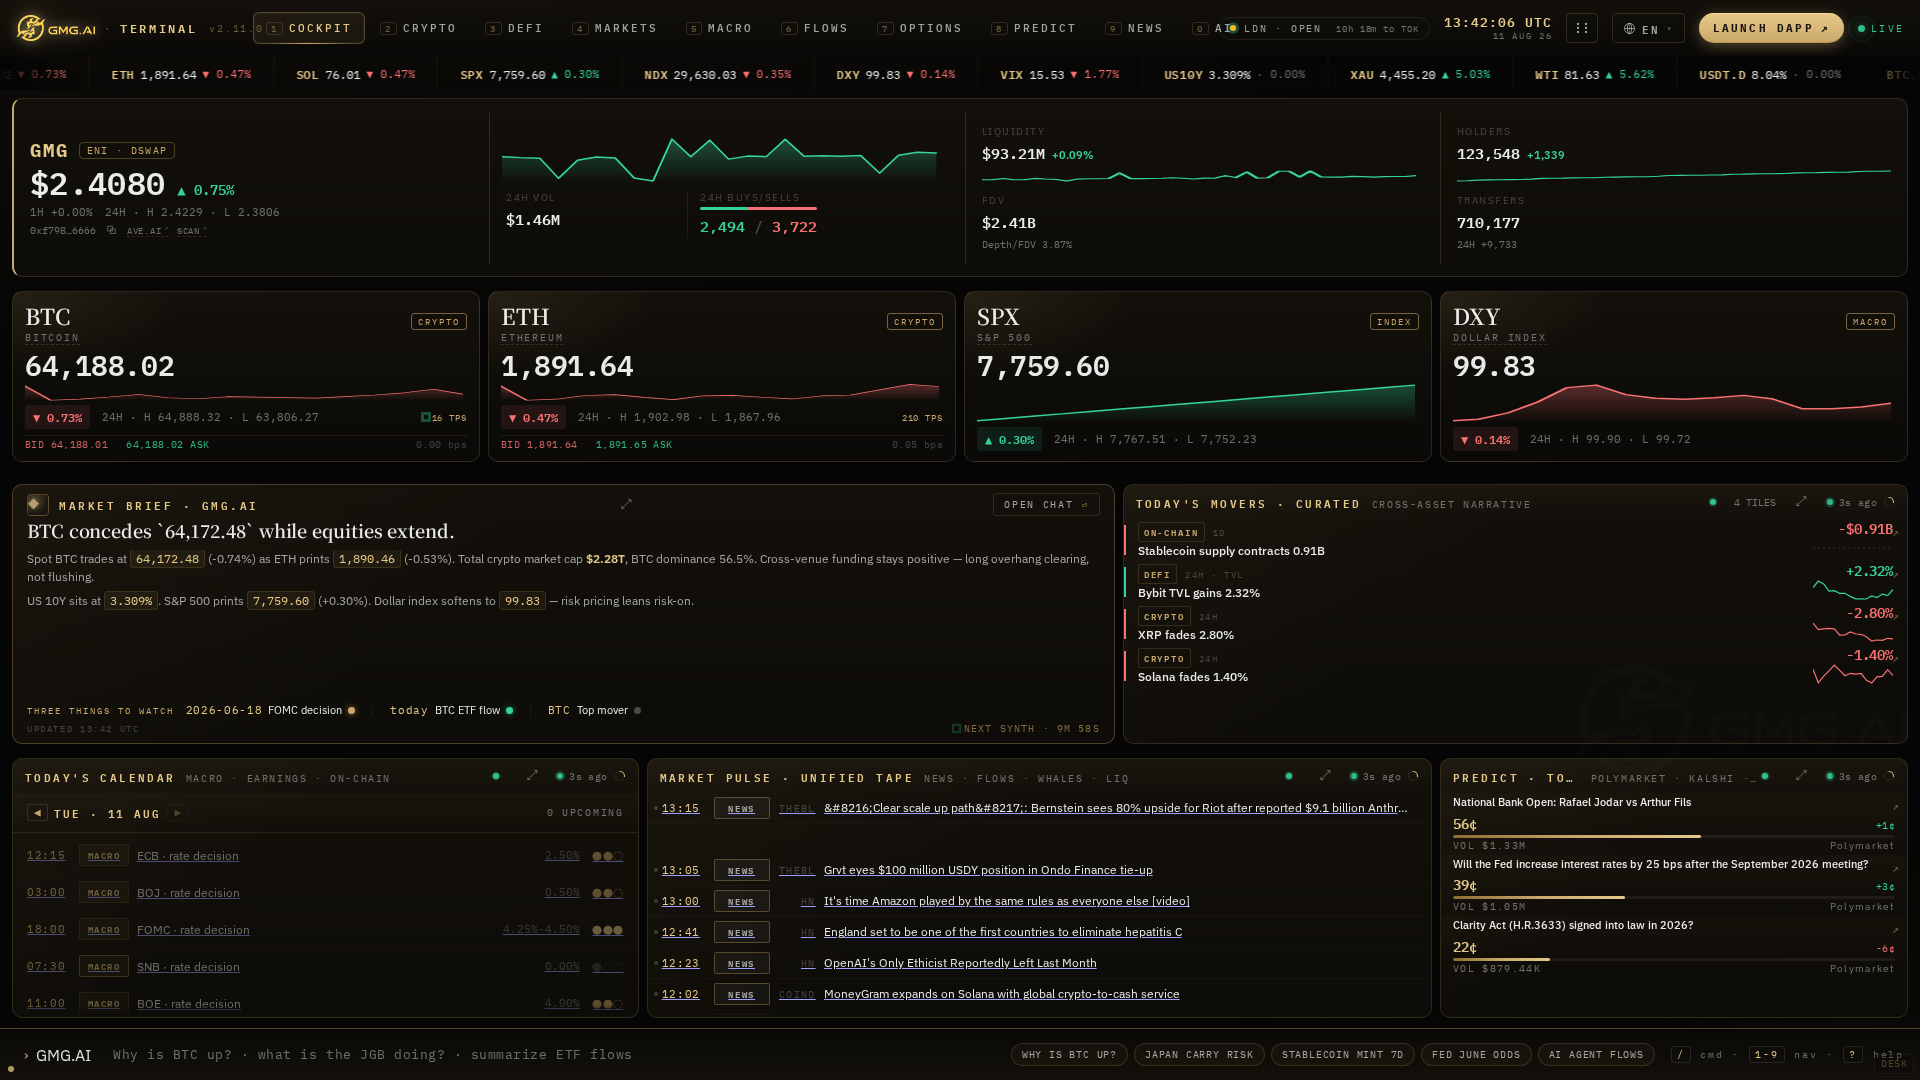Switch to the NEWS tab
Viewport: 1920px width, 1080px height.
click(x=1134, y=28)
